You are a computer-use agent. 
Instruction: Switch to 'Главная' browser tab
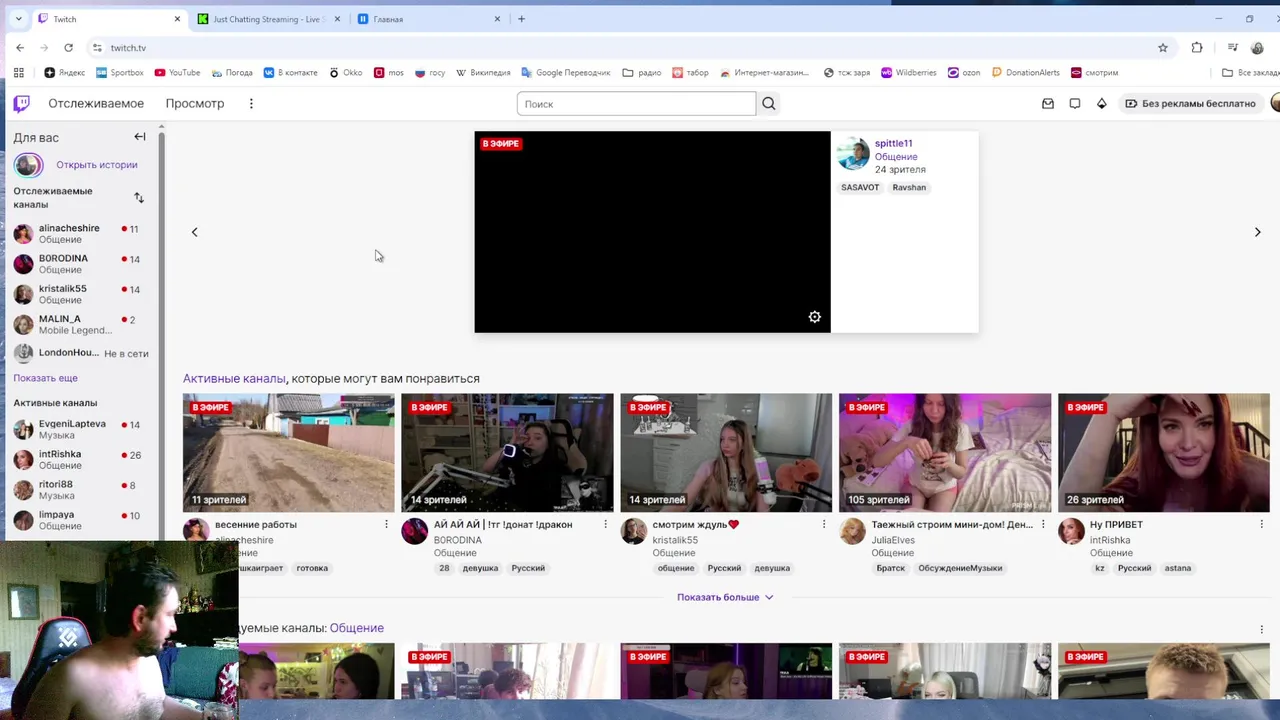(429, 19)
